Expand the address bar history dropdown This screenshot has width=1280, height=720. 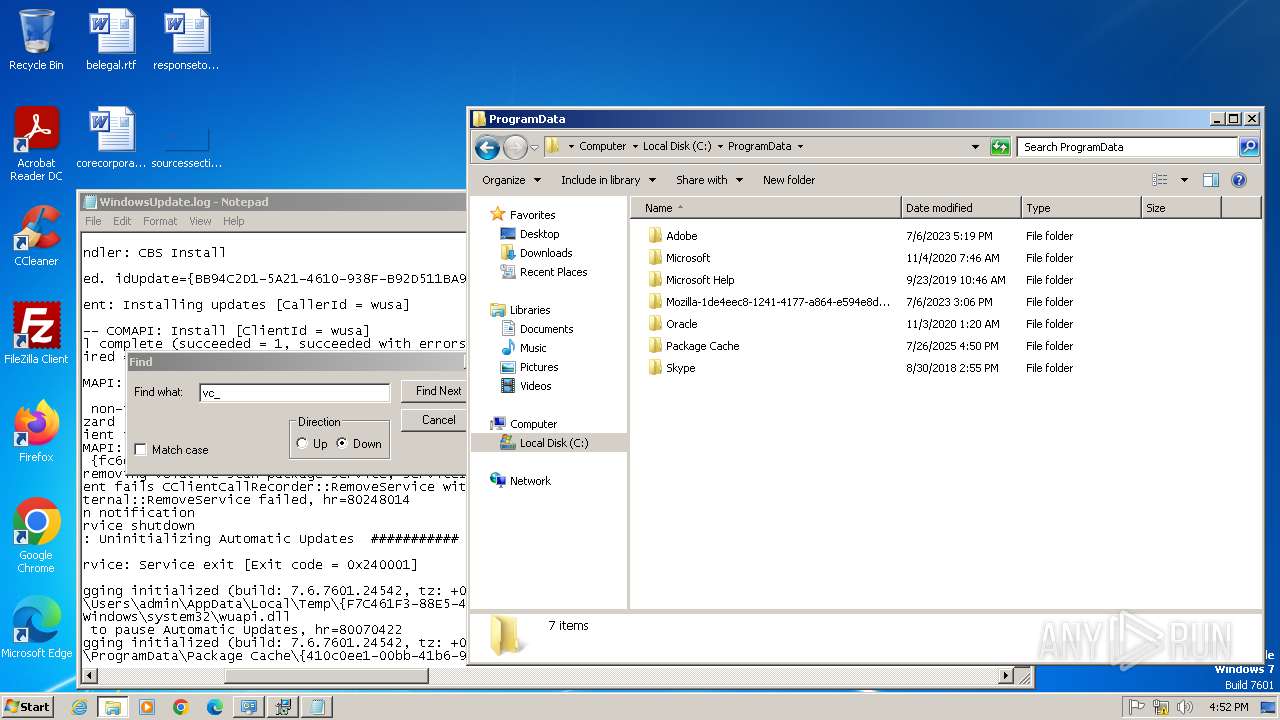point(976,147)
